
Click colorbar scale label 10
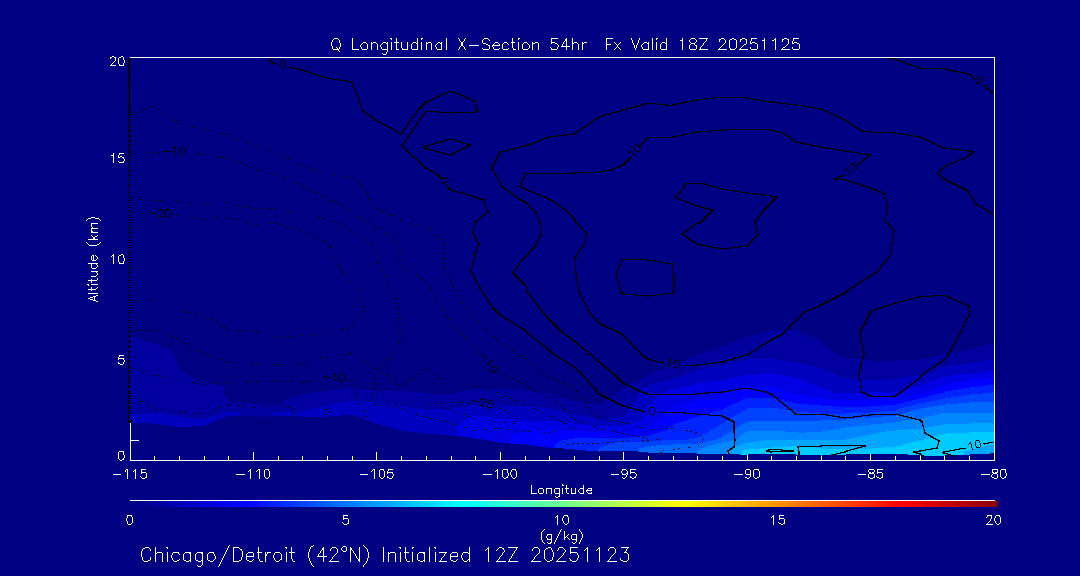tap(561, 520)
